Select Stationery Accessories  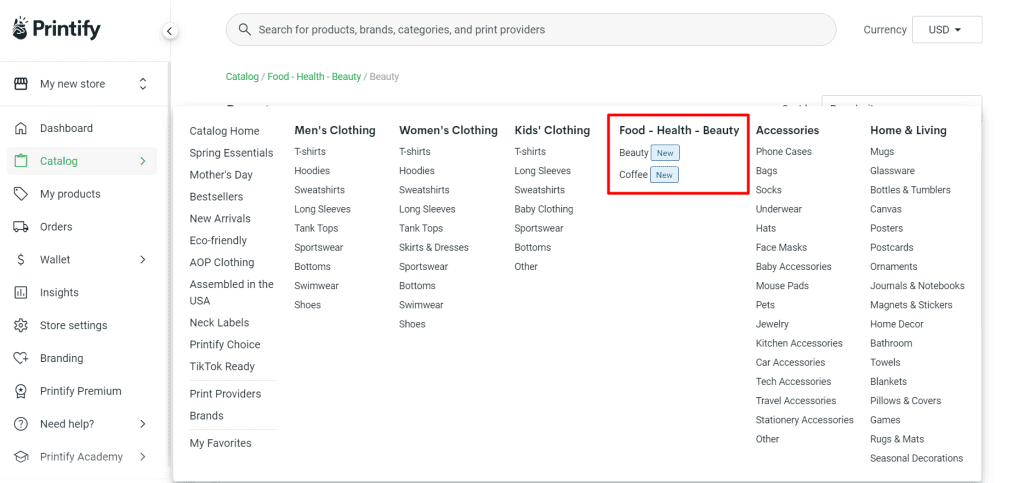coord(805,420)
